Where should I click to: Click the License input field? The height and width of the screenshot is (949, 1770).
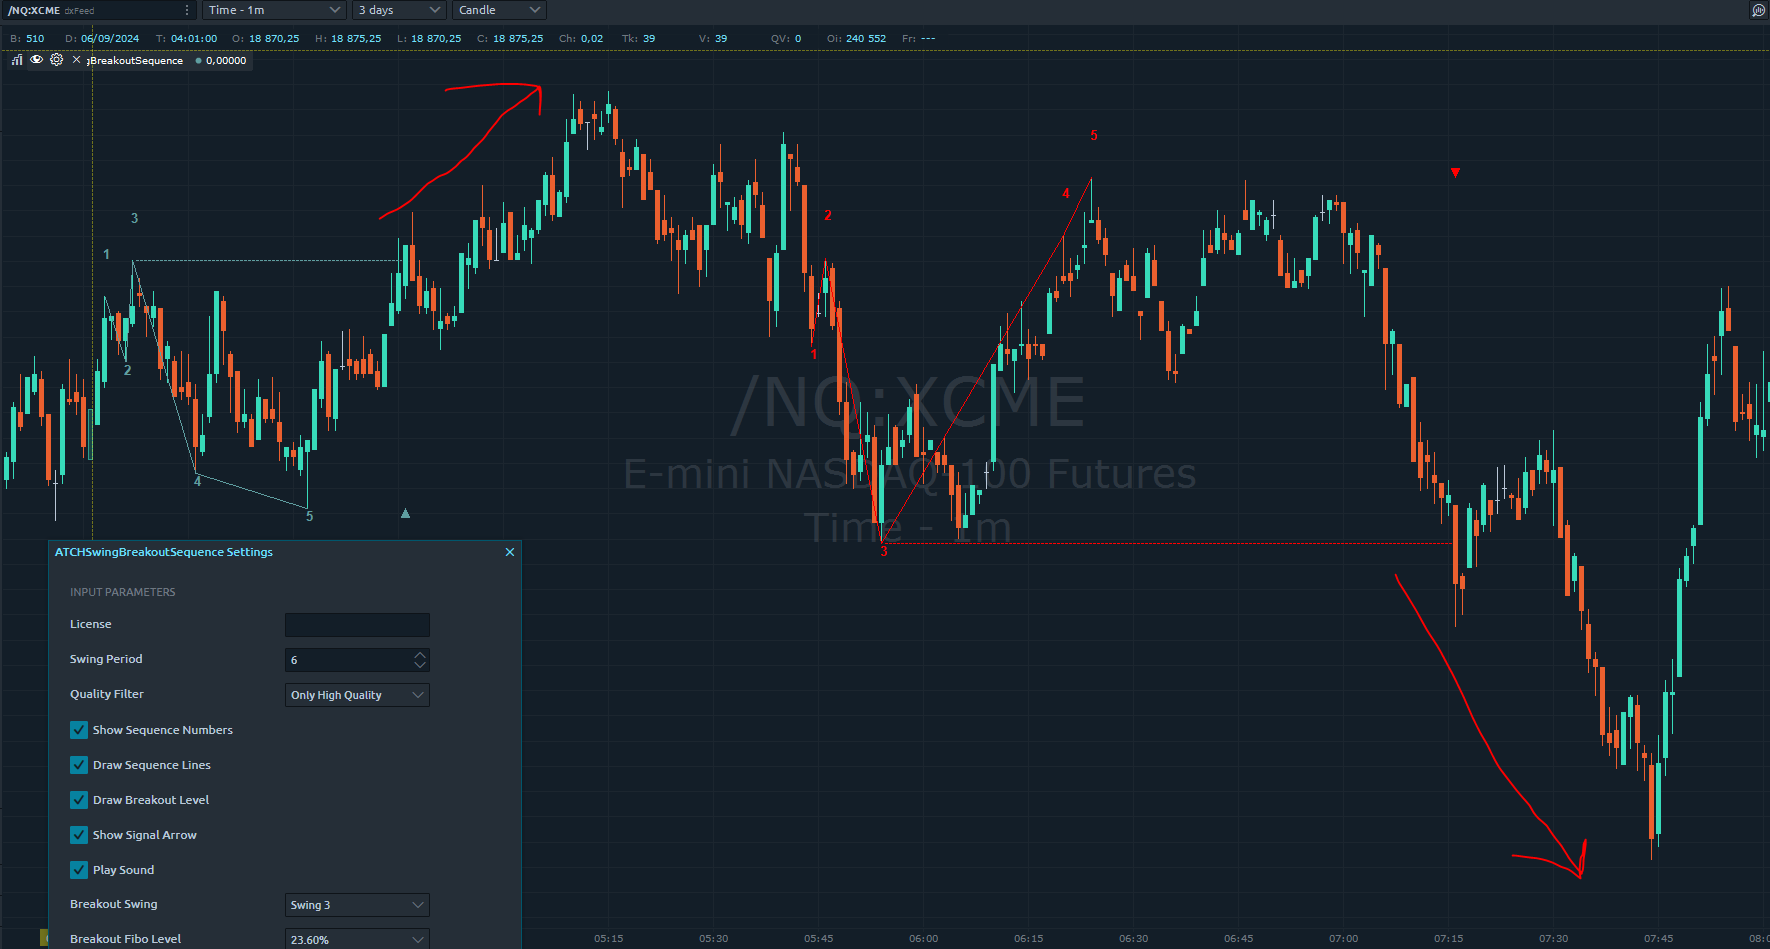coord(357,625)
